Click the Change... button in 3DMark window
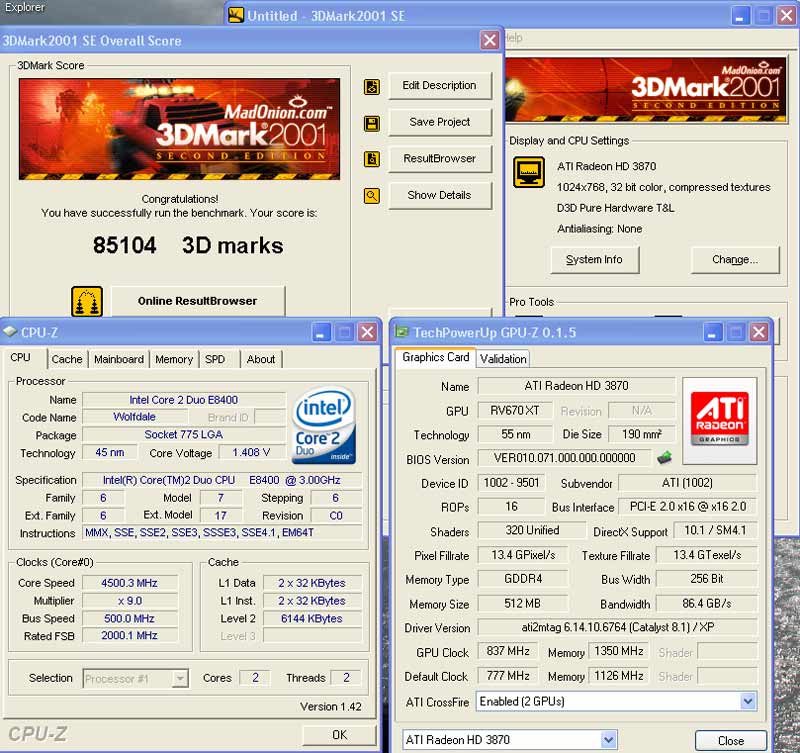Viewport: 800px width, 753px height. point(735,260)
